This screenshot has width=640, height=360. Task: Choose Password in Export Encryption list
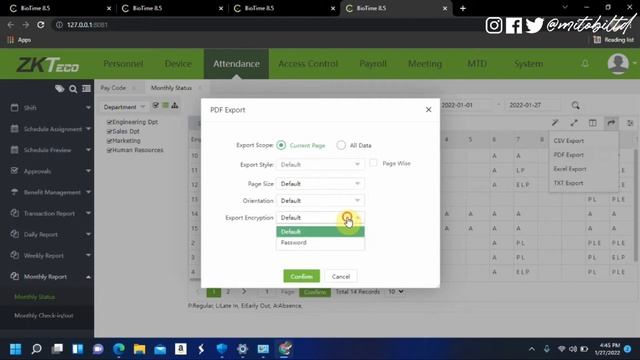[320, 242]
